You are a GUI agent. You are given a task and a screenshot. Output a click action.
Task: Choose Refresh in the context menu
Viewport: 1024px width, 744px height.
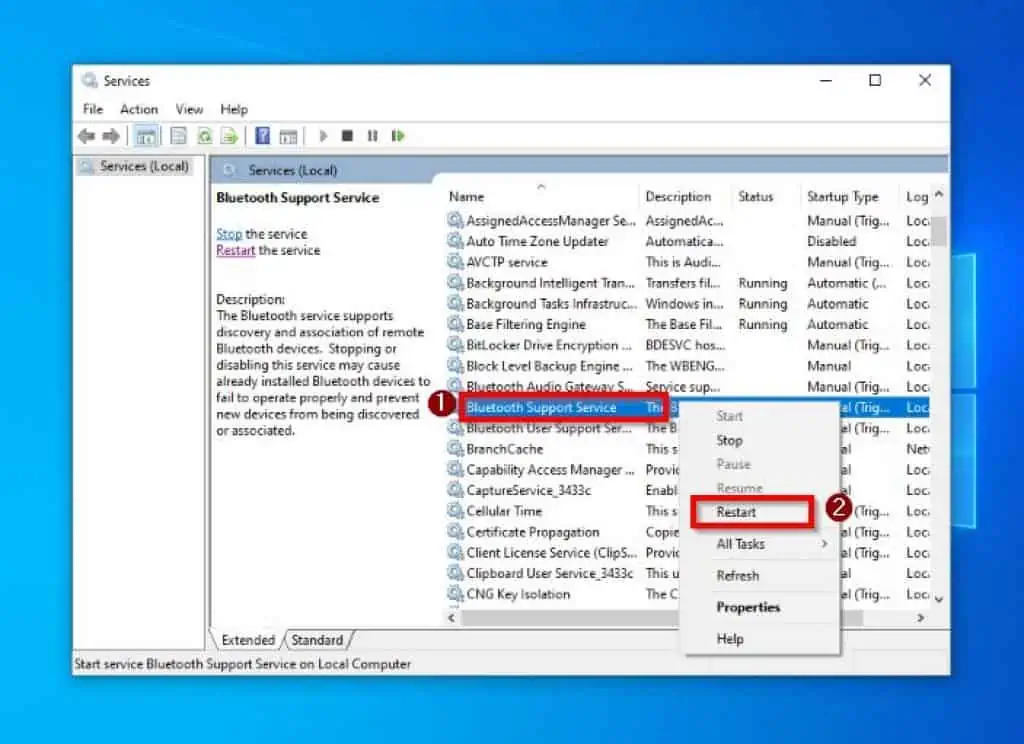tap(761, 575)
